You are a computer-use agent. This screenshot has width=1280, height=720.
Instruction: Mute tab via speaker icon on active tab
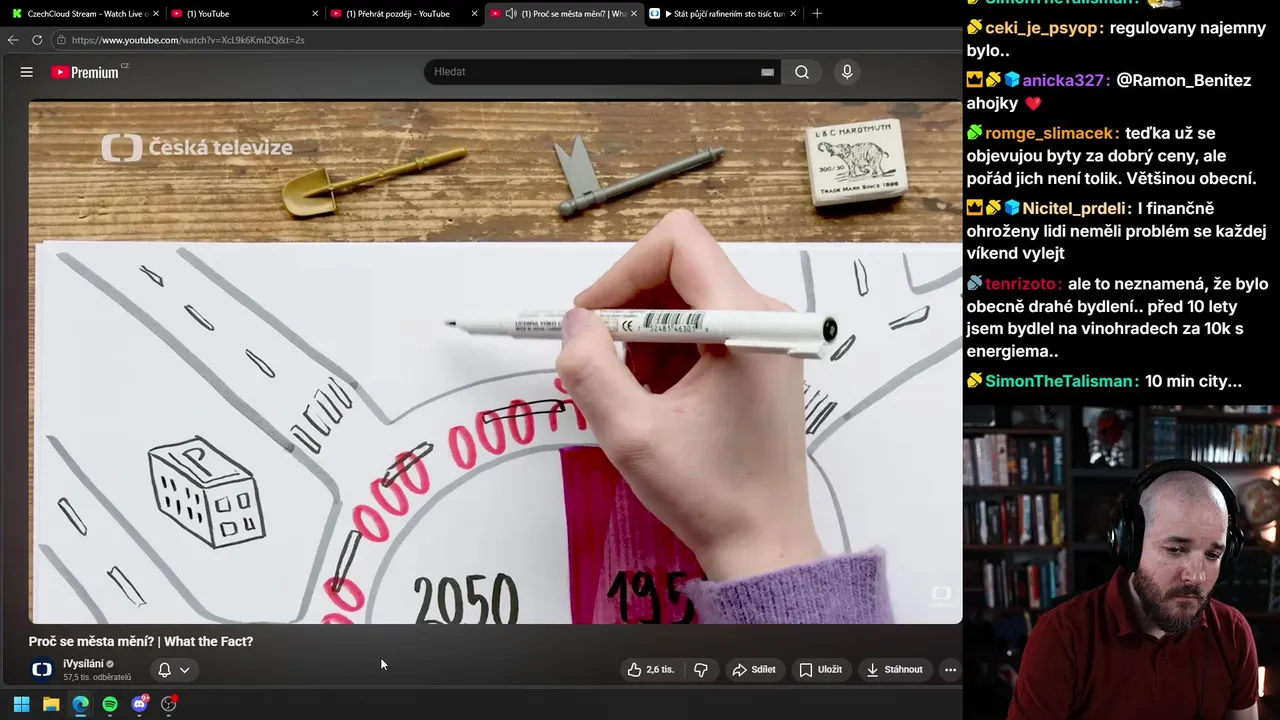pos(511,14)
